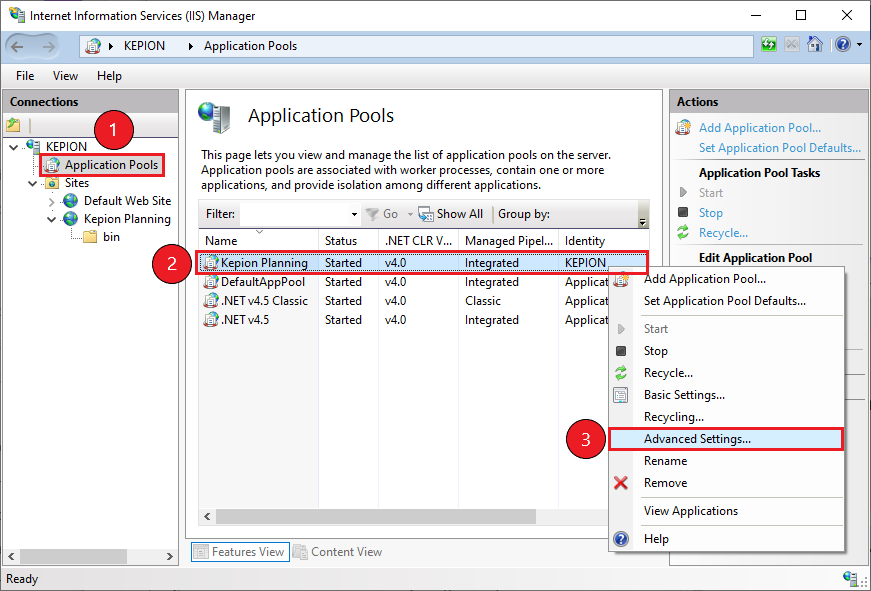Choose Recycling in context menu
Viewport: 871px width, 591px height.
point(727,417)
